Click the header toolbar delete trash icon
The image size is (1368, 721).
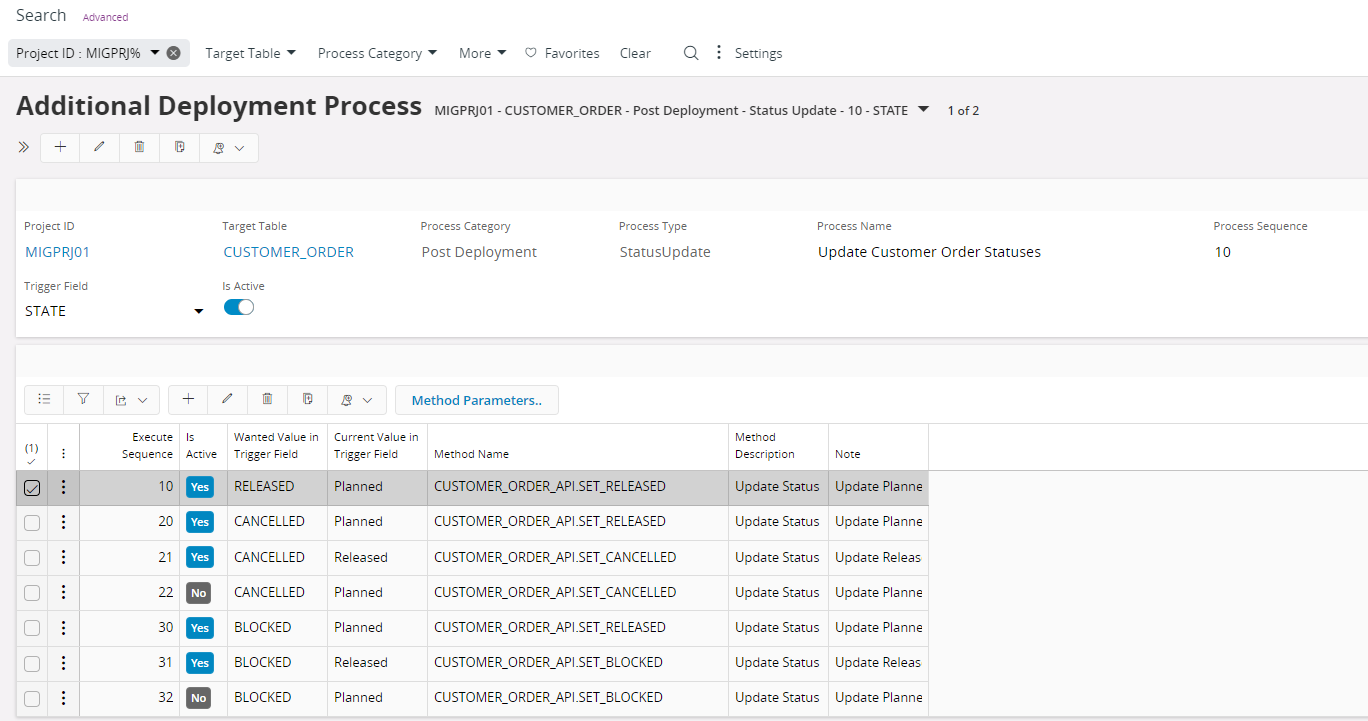tap(139, 147)
